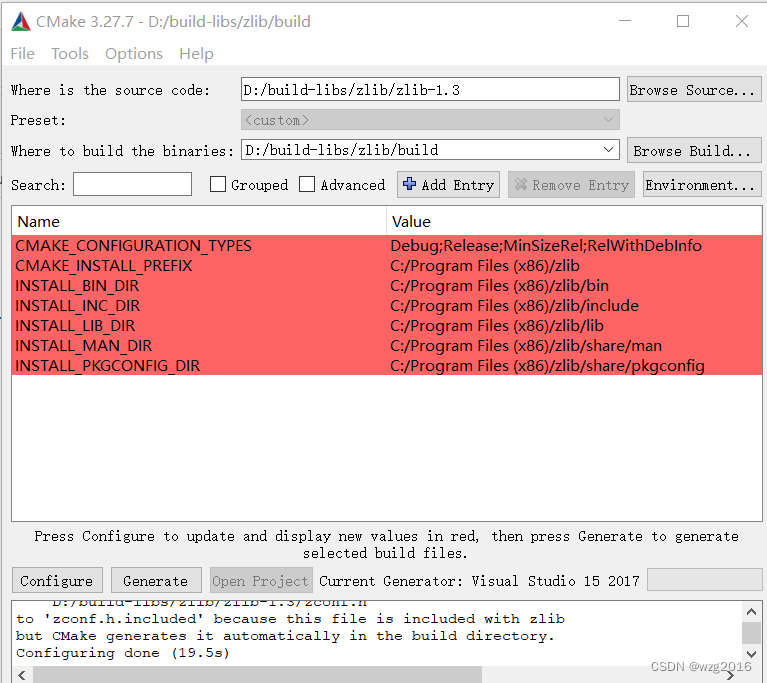Viewport: 767px width, 683px height.
Task: Click Browse Build button
Action: point(694,150)
